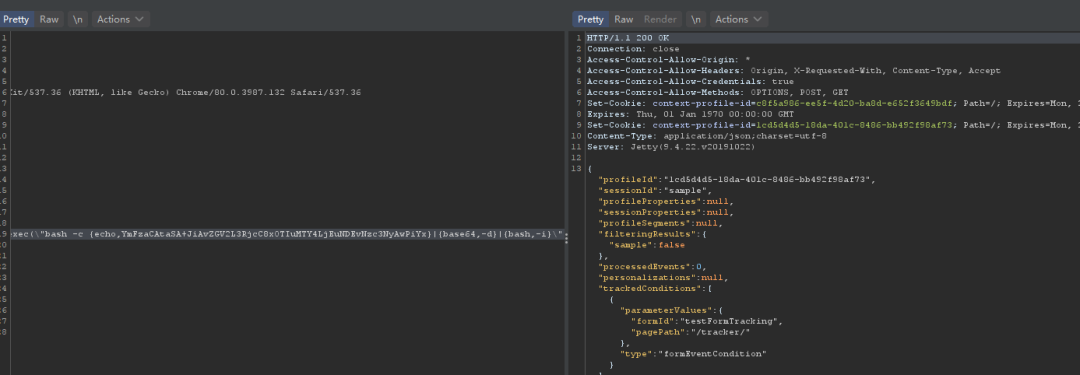Click the Content-Type application/json header
The image size is (1080, 375).
pos(707,136)
